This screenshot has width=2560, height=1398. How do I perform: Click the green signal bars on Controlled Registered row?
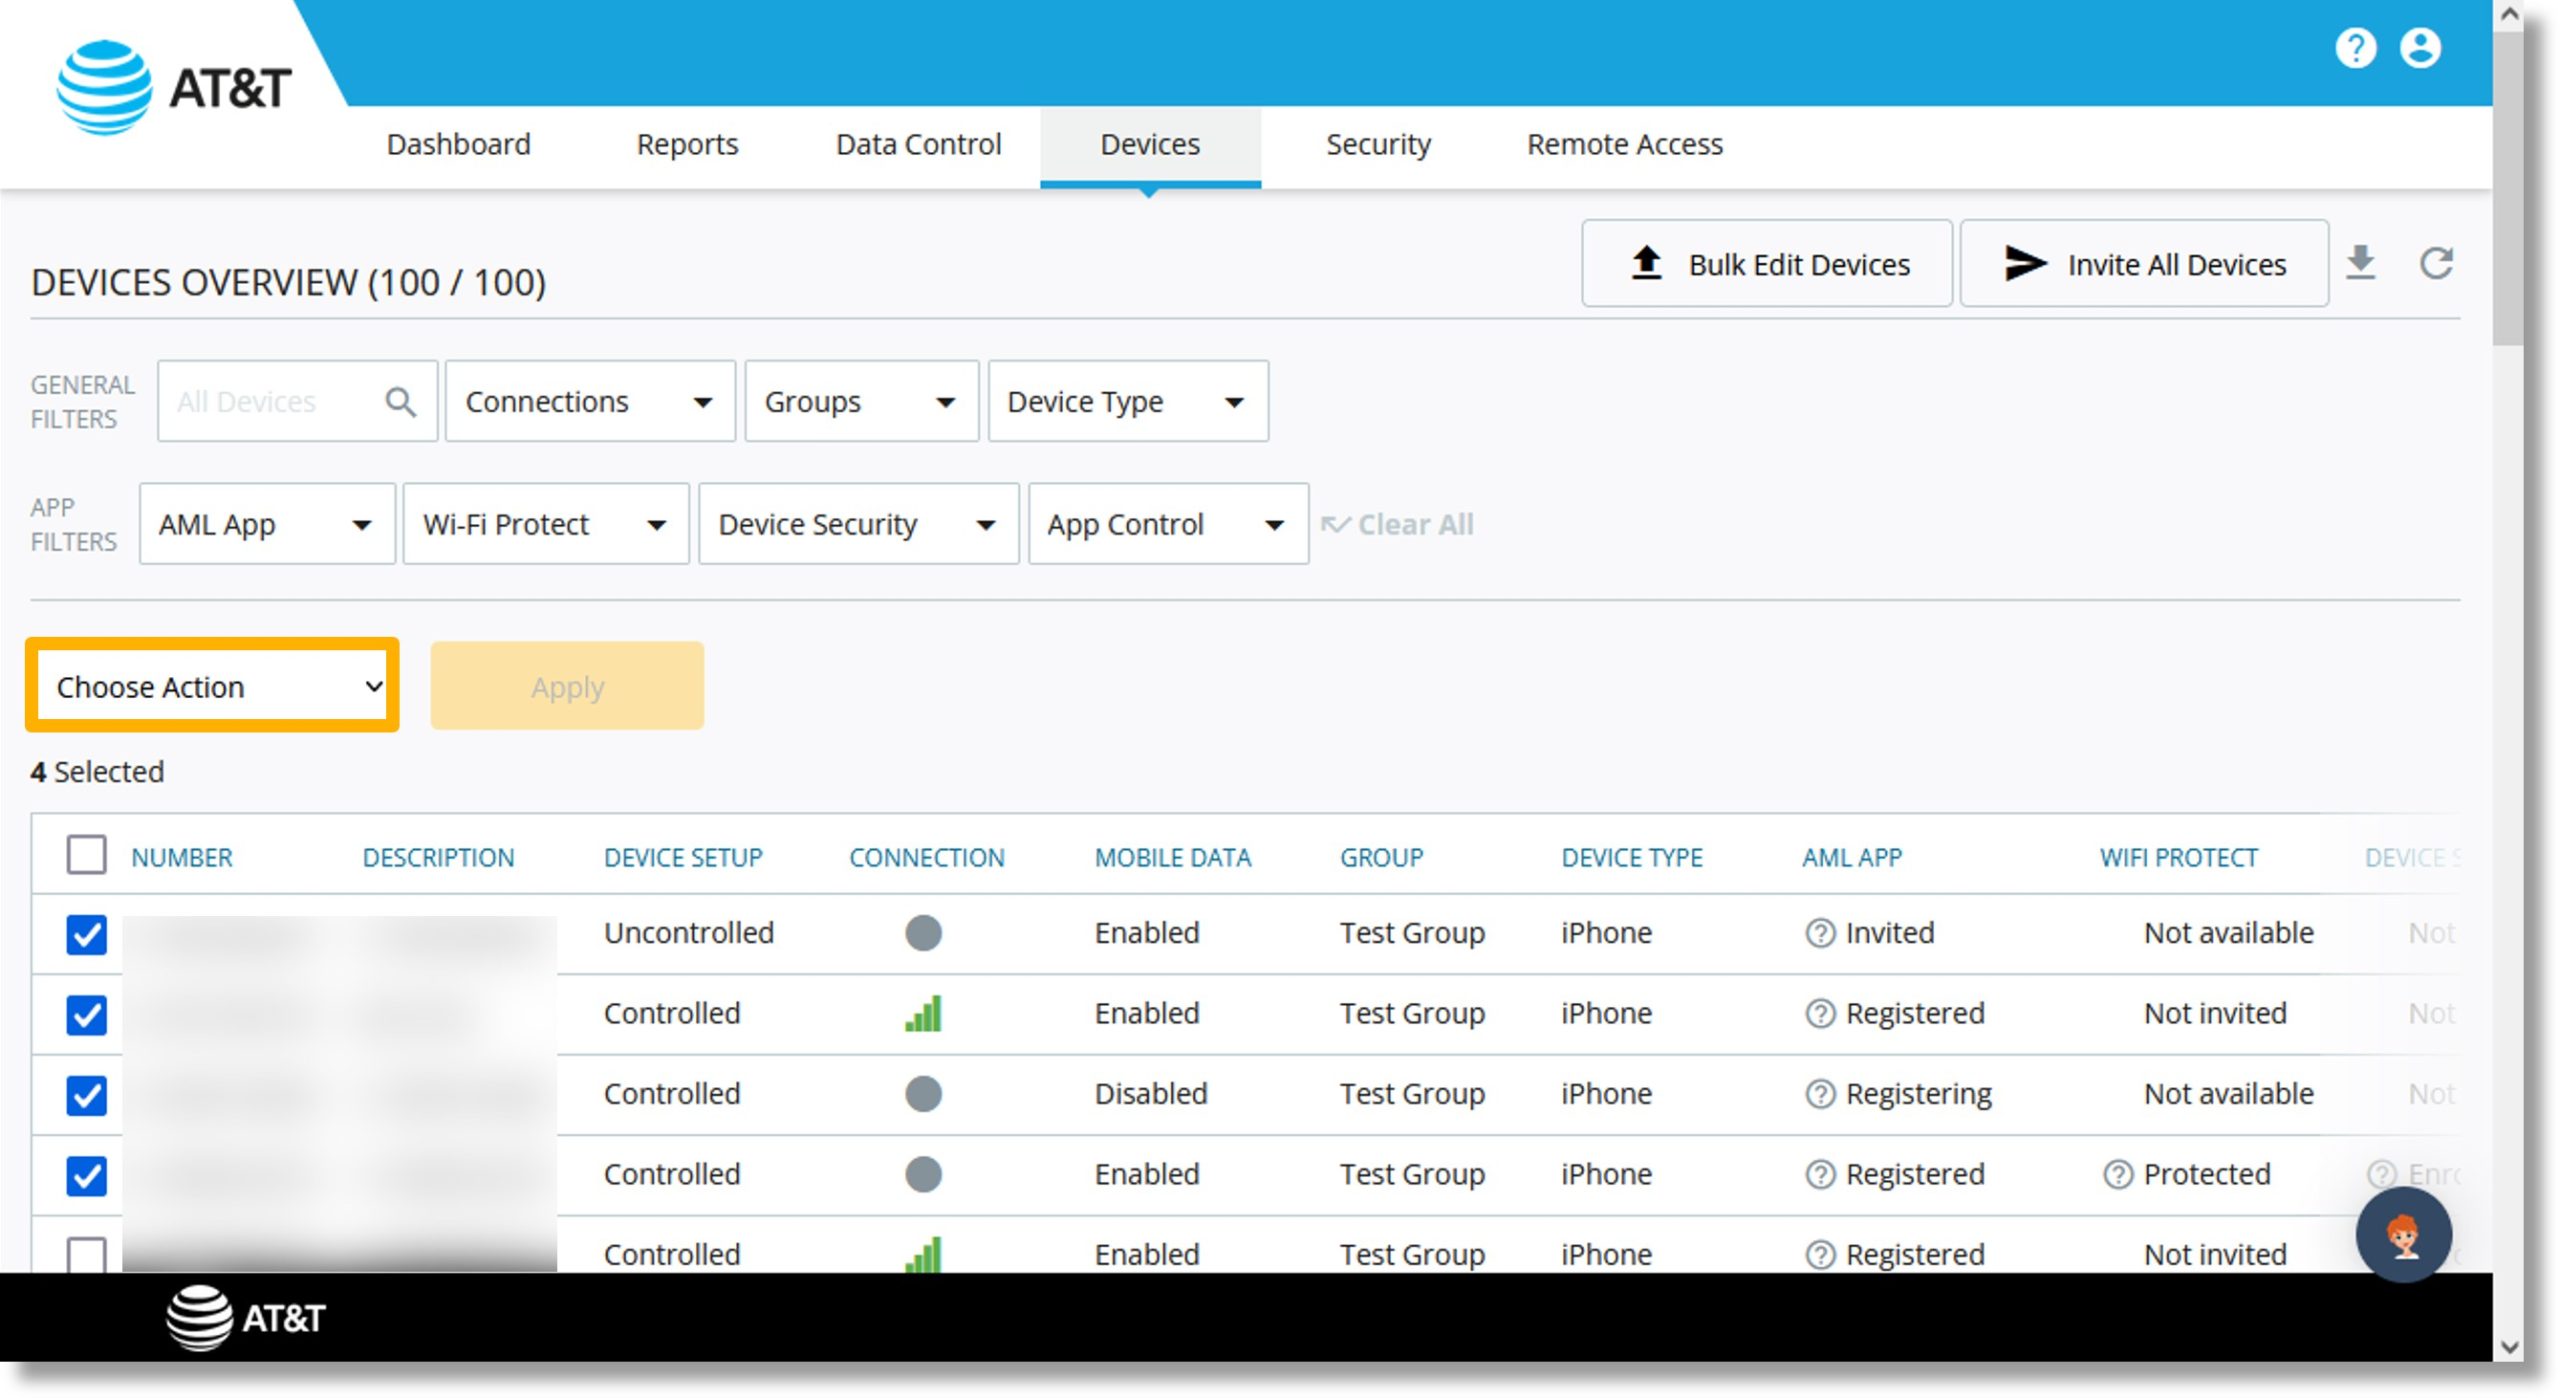pyautogui.click(x=922, y=1013)
